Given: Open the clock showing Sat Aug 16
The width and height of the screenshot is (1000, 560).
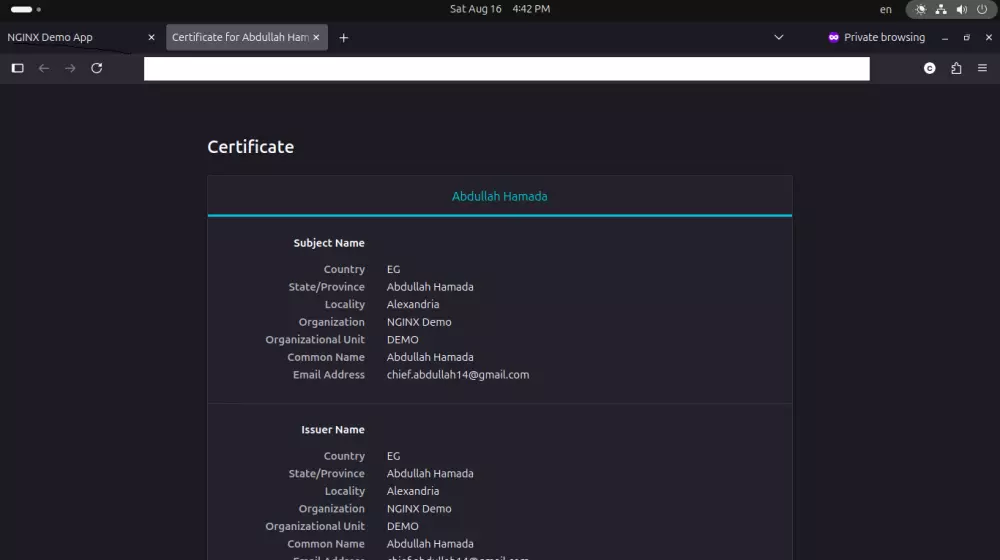Looking at the screenshot, I should click(499, 9).
